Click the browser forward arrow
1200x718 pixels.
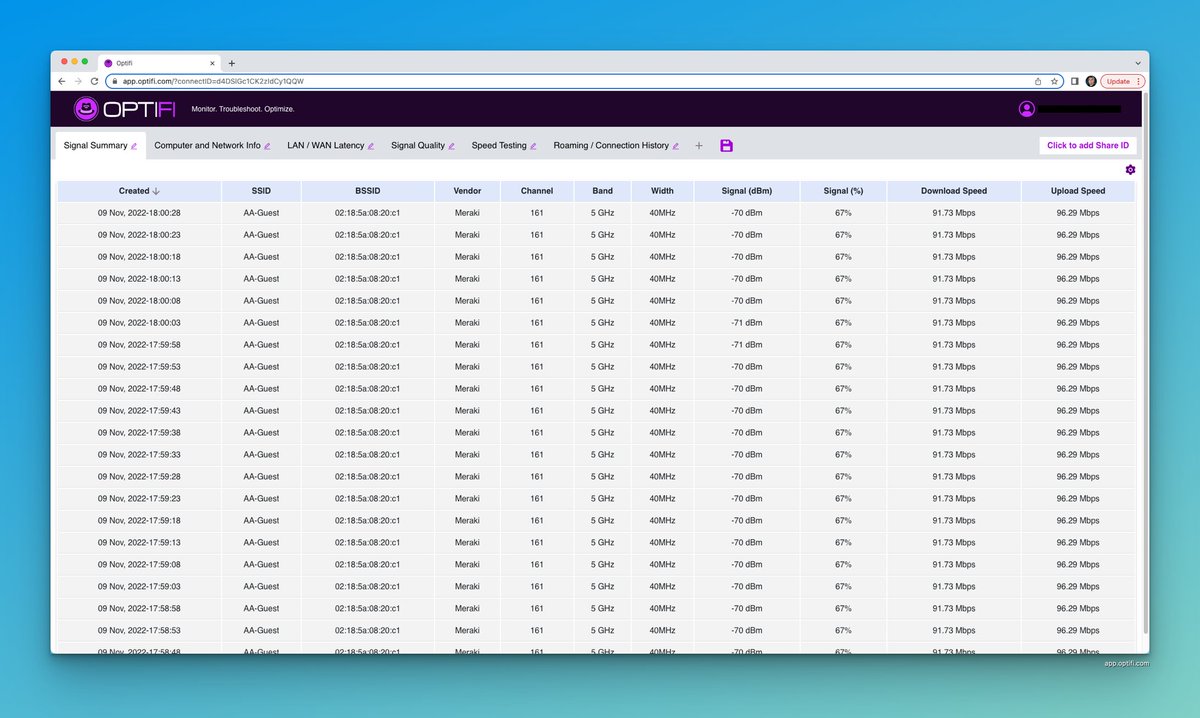[x=79, y=81]
